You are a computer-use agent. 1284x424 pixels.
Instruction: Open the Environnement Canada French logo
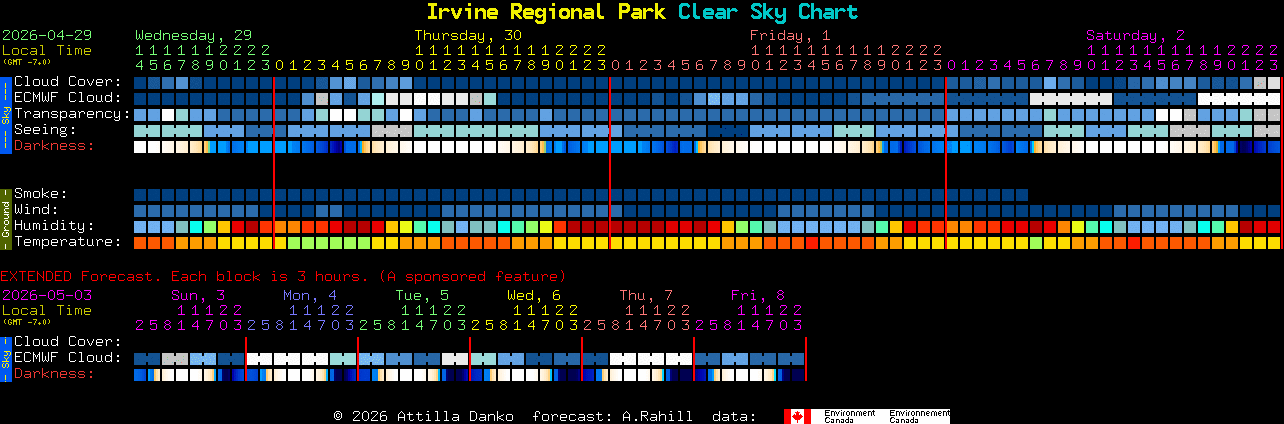point(919,416)
